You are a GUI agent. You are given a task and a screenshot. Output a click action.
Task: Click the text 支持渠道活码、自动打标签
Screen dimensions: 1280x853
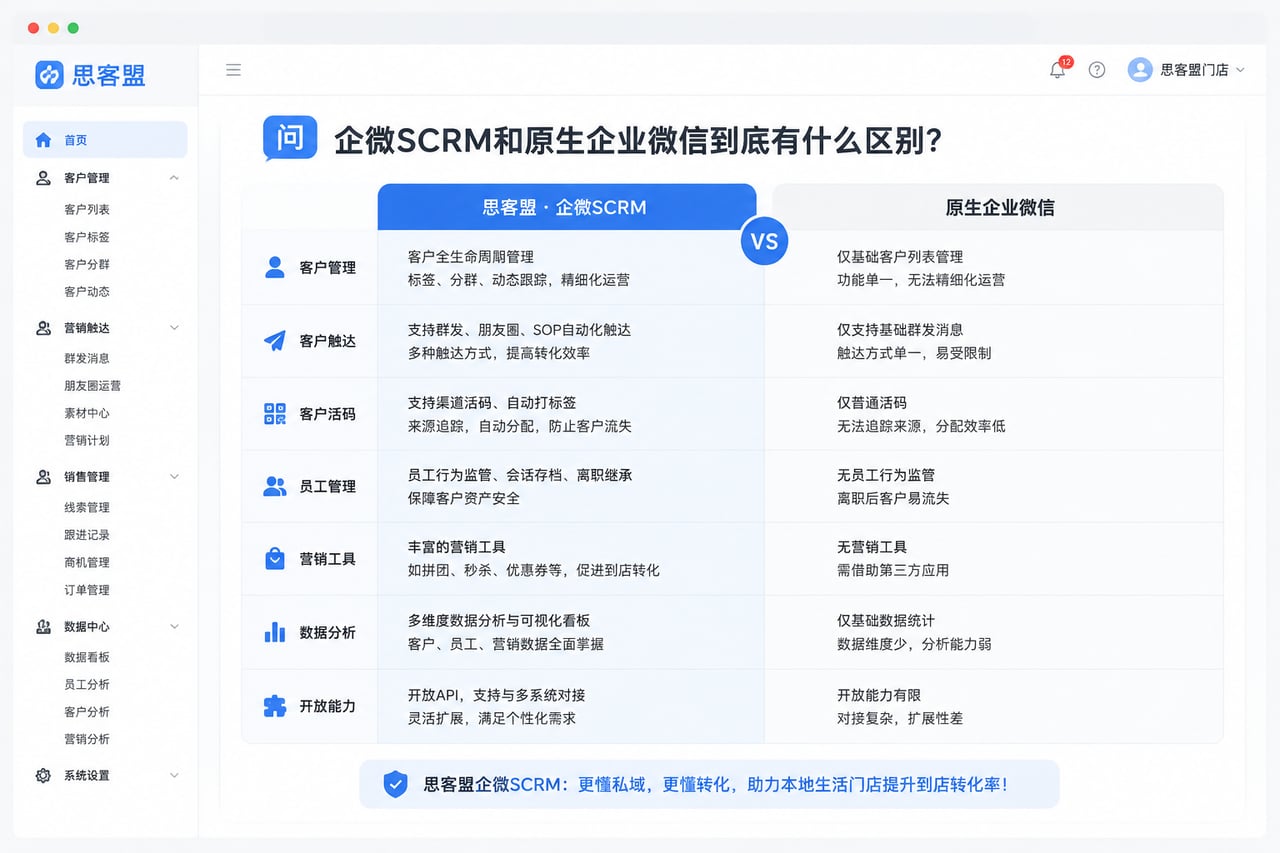[492, 403]
